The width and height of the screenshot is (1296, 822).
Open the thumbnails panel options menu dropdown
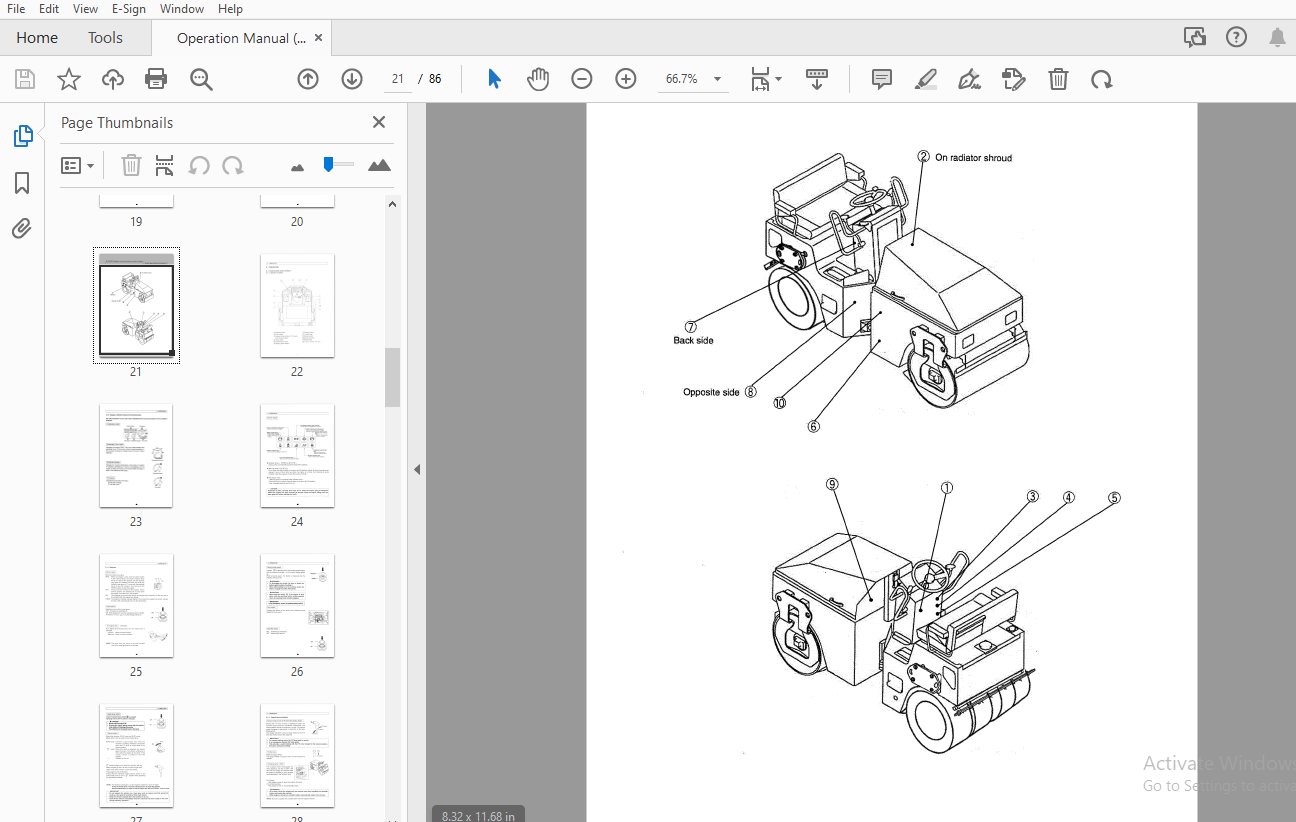tap(78, 165)
